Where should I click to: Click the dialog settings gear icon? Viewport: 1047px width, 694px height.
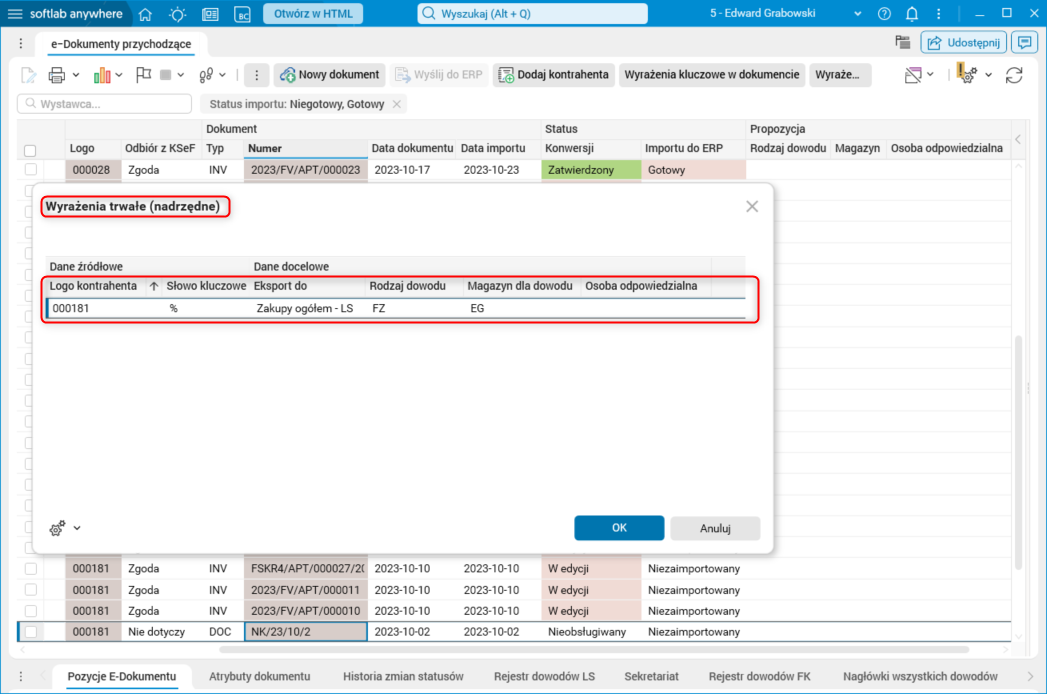pos(57,528)
